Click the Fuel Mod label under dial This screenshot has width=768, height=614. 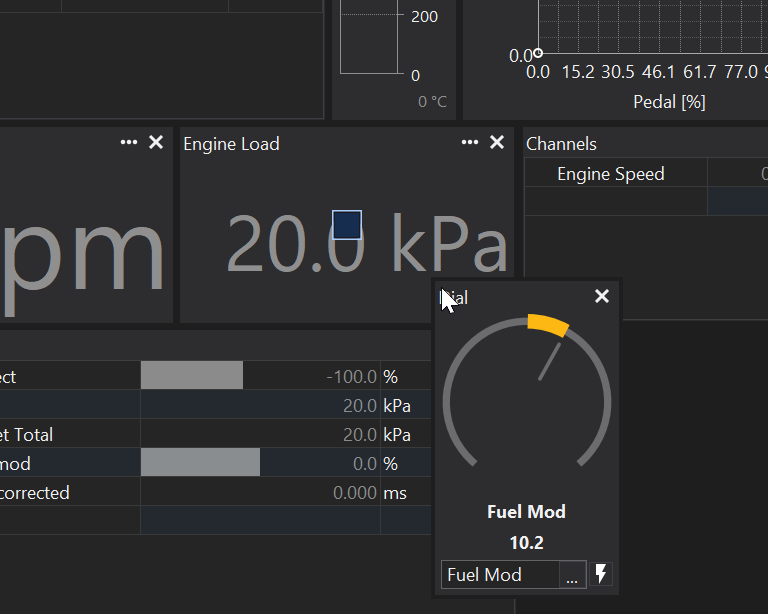[526, 512]
